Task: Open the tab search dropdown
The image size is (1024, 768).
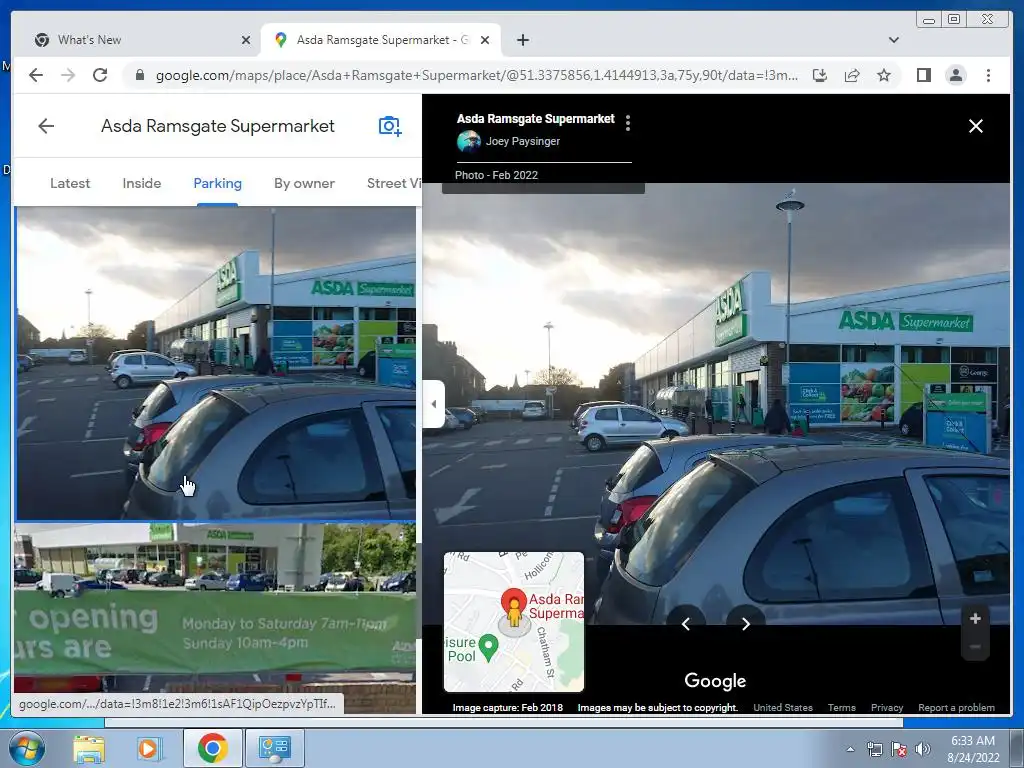Action: (x=893, y=40)
